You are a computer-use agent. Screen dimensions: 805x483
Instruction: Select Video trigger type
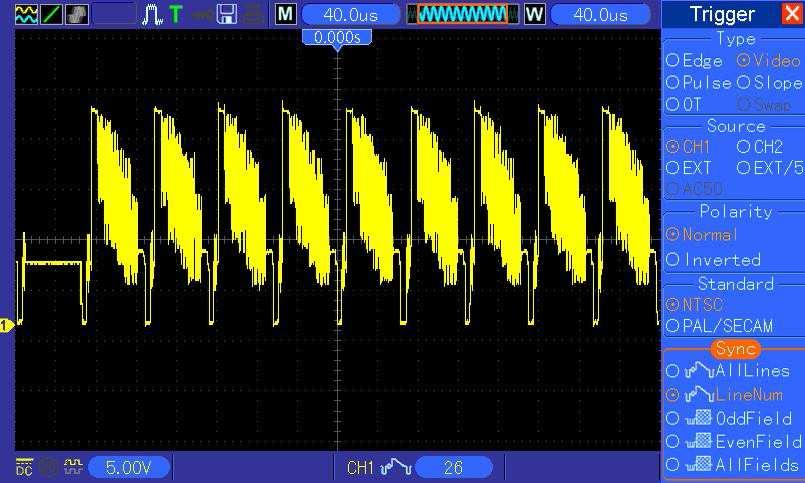tap(769, 61)
